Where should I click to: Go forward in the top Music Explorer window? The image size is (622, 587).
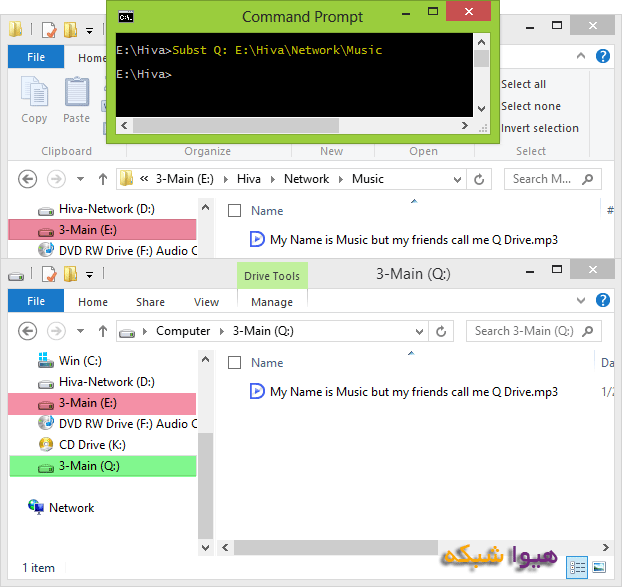pos(56,179)
